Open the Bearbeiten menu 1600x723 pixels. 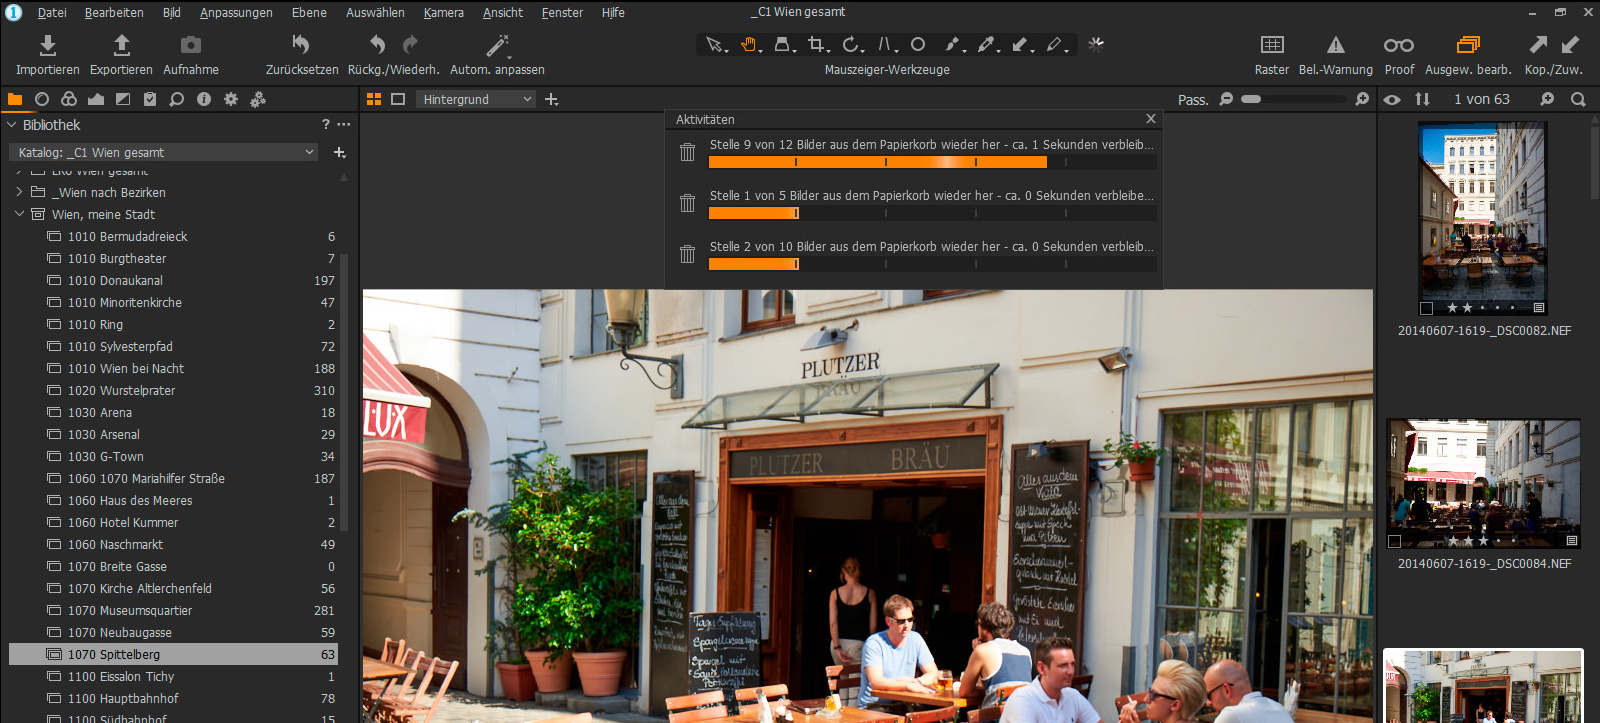[x=114, y=12]
